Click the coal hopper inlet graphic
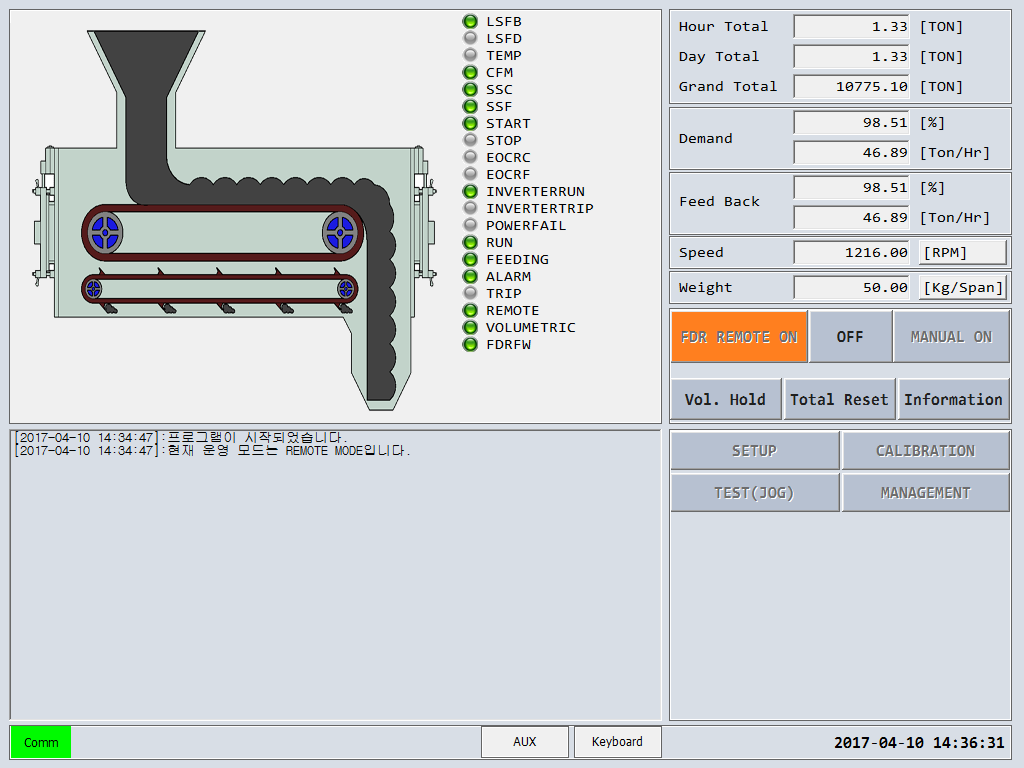Viewport: 1024px width, 768px height. tap(146, 60)
